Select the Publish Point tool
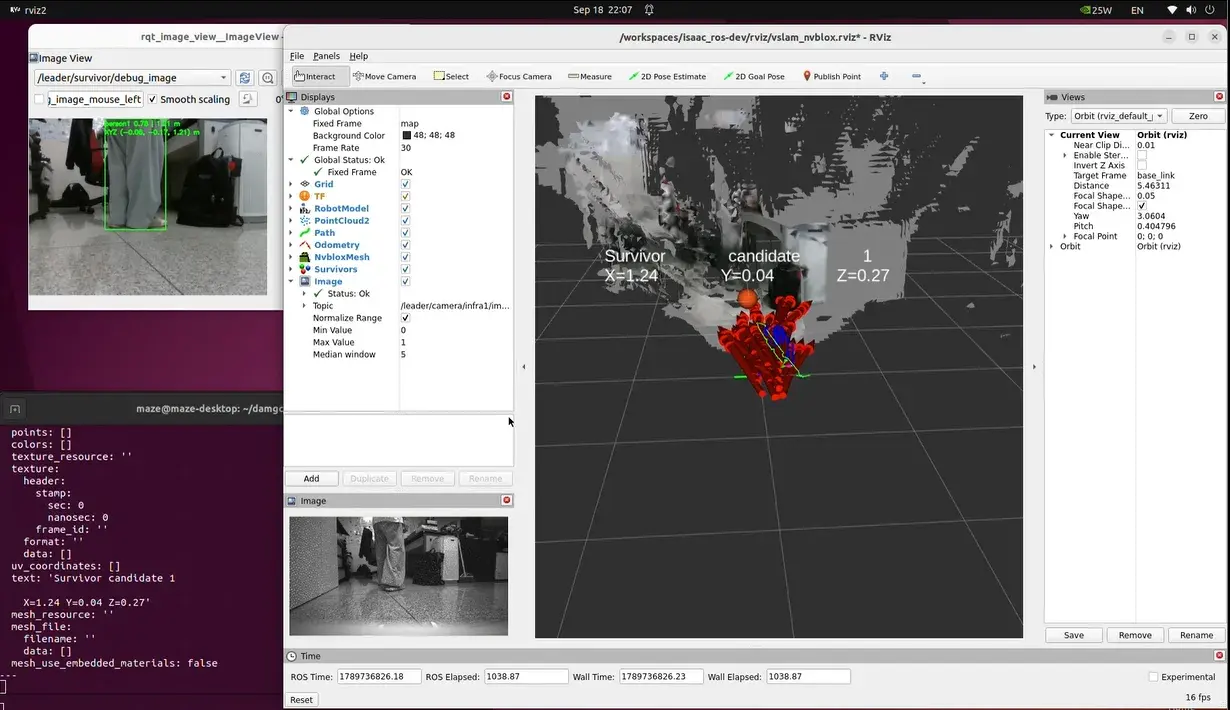The height and width of the screenshot is (710, 1230). pyautogui.click(x=832, y=76)
